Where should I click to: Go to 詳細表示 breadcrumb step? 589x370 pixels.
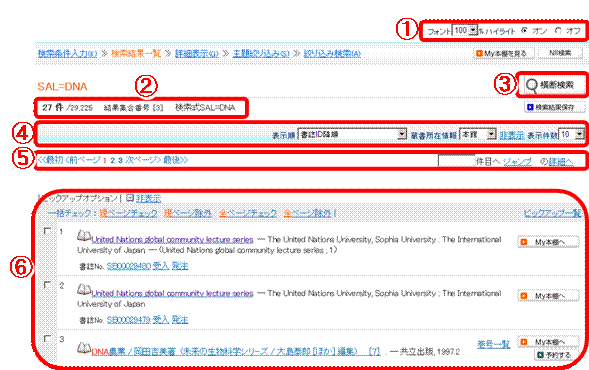click(x=197, y=53)
